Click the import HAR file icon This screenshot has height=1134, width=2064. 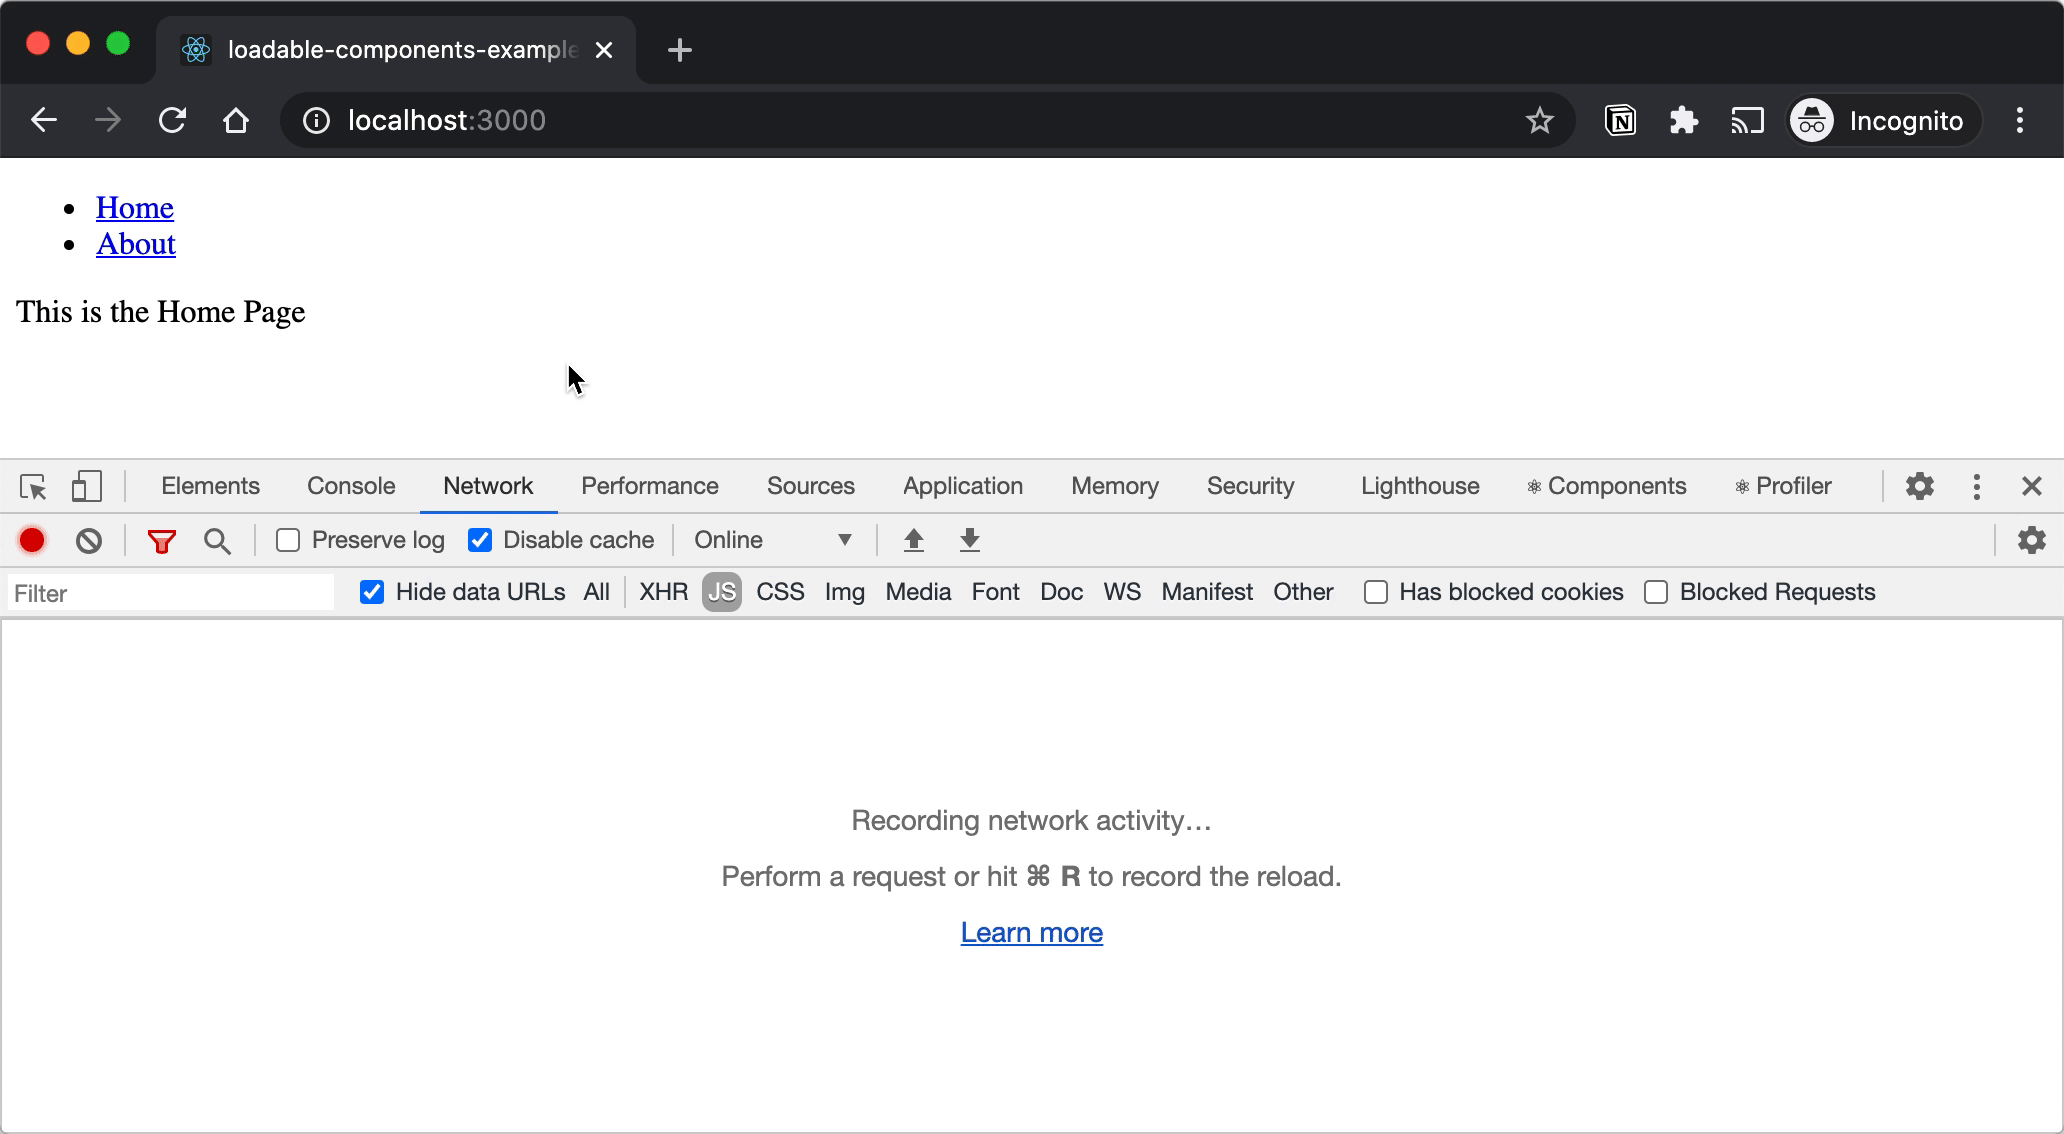913,539
